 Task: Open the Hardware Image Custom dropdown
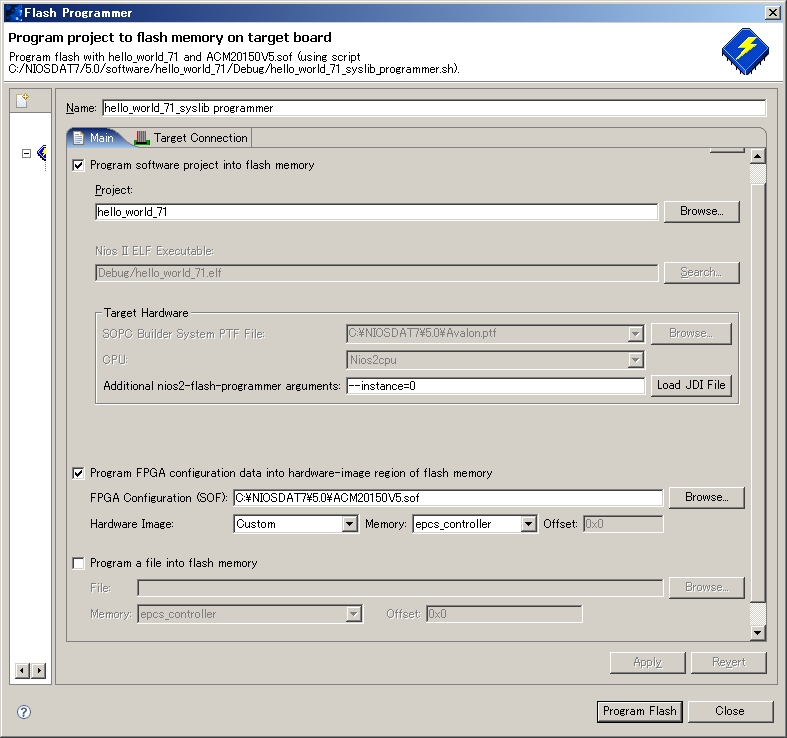349,524
